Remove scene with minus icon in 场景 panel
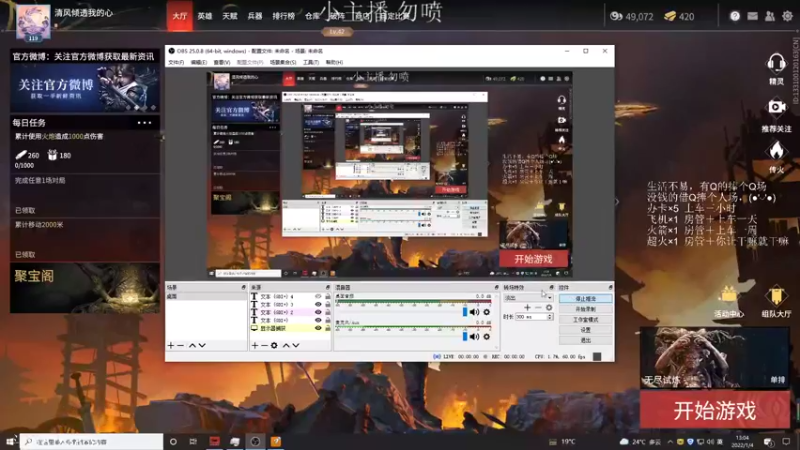Image resolution: width=800 pixels, height=450 pixels. [180, 345]
